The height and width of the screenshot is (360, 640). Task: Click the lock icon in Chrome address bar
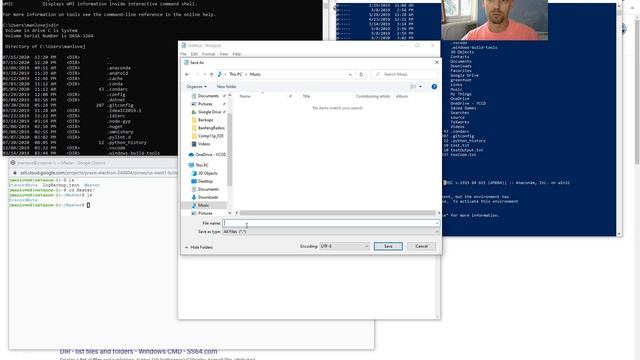point(15,173)
